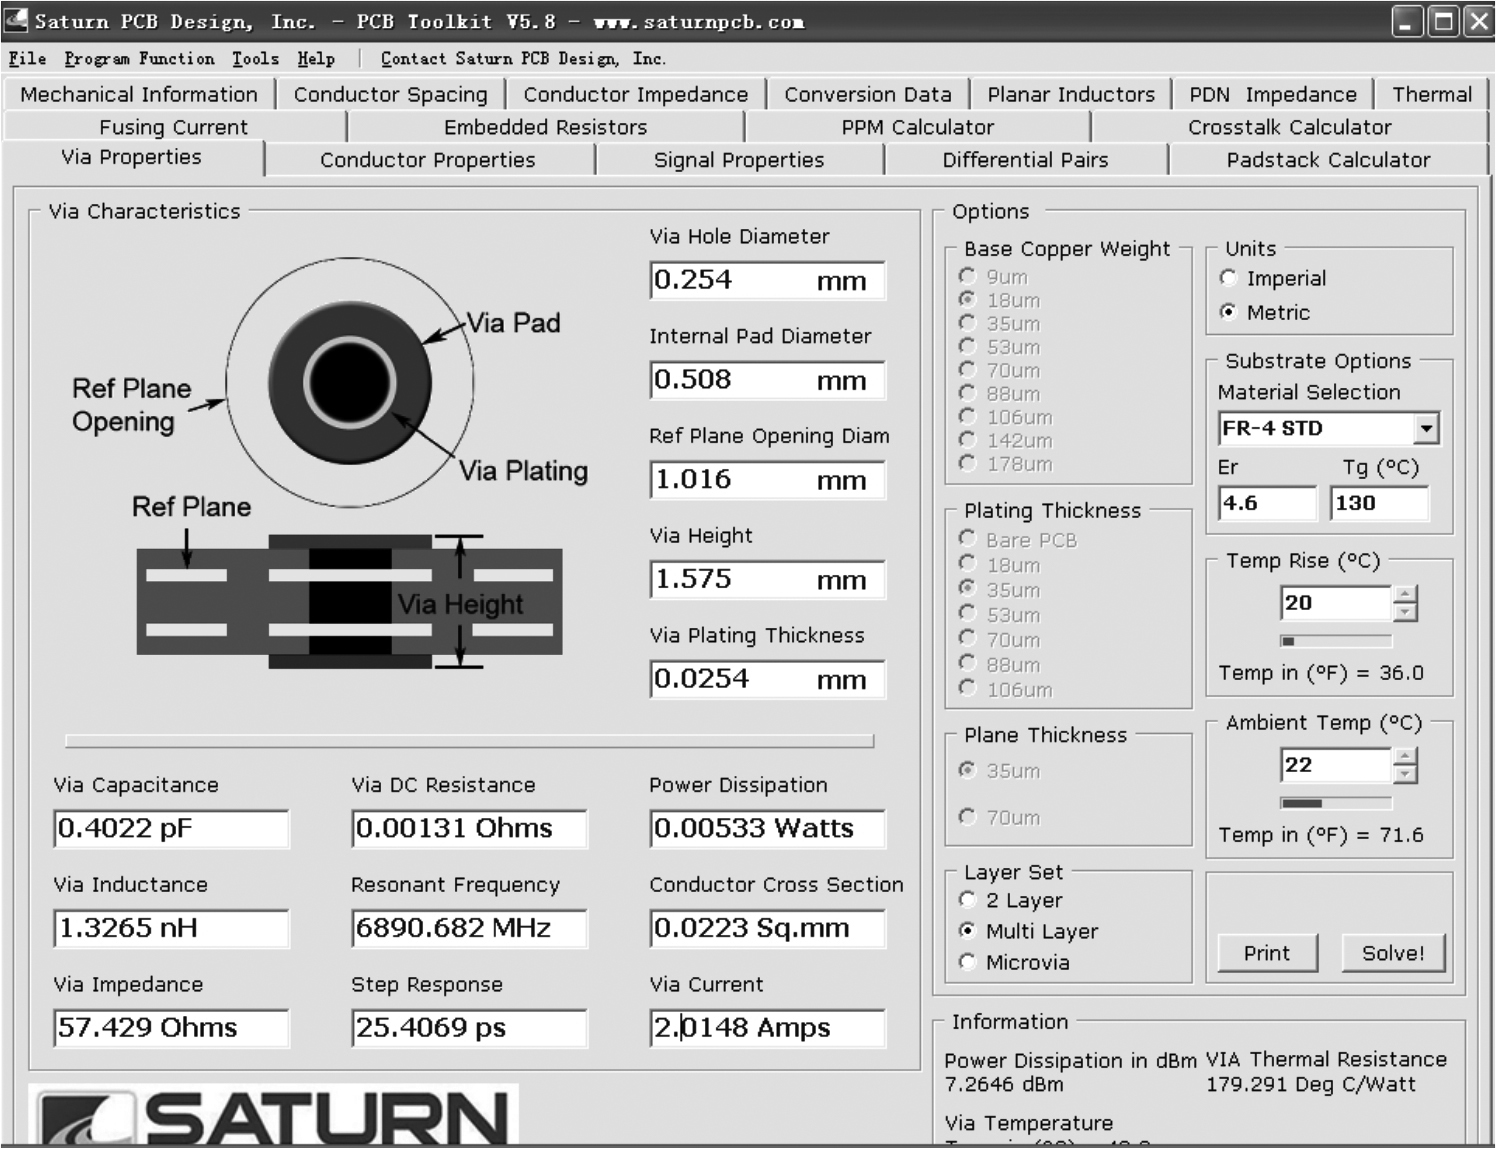Open the Tools menu
The image size is (1496, 1149).
255,59
